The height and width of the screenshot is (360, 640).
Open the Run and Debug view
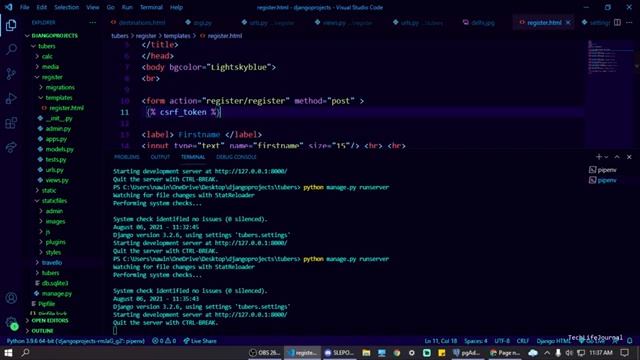coord(11,98)
